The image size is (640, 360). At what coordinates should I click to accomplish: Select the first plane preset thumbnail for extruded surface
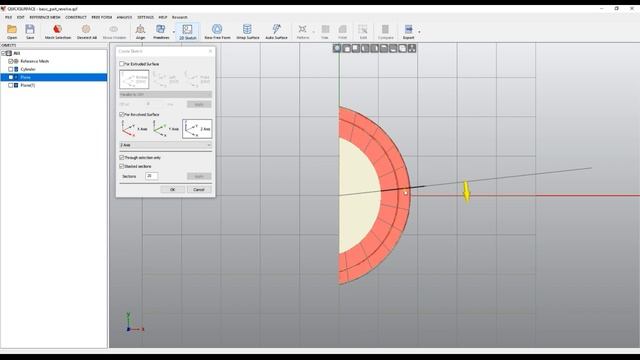[134, 79]
